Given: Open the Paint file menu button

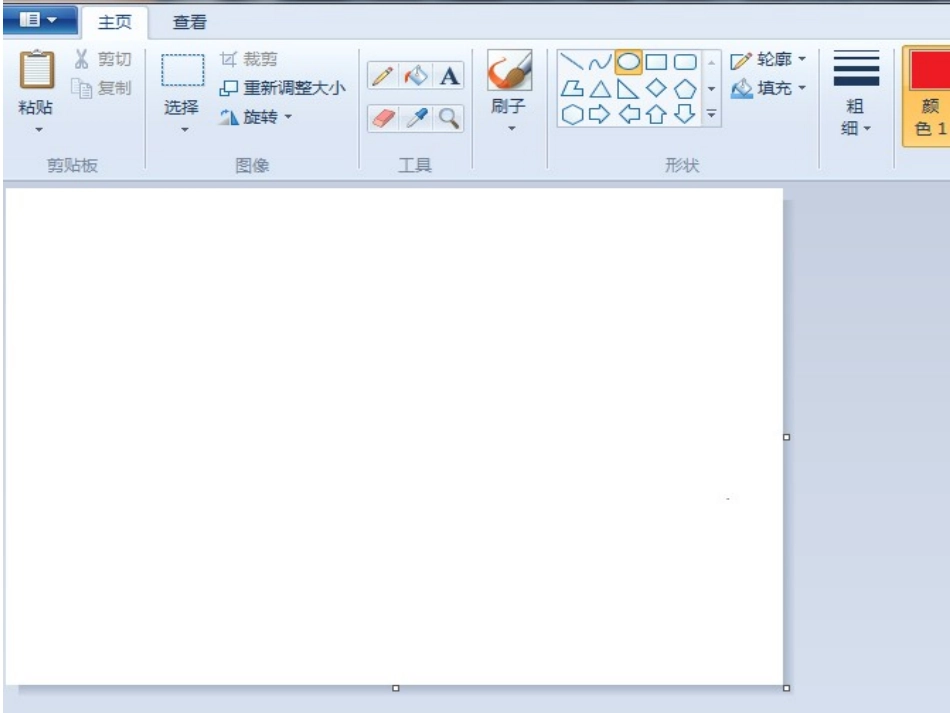Looking at the screenshot, I should point(39,20).
